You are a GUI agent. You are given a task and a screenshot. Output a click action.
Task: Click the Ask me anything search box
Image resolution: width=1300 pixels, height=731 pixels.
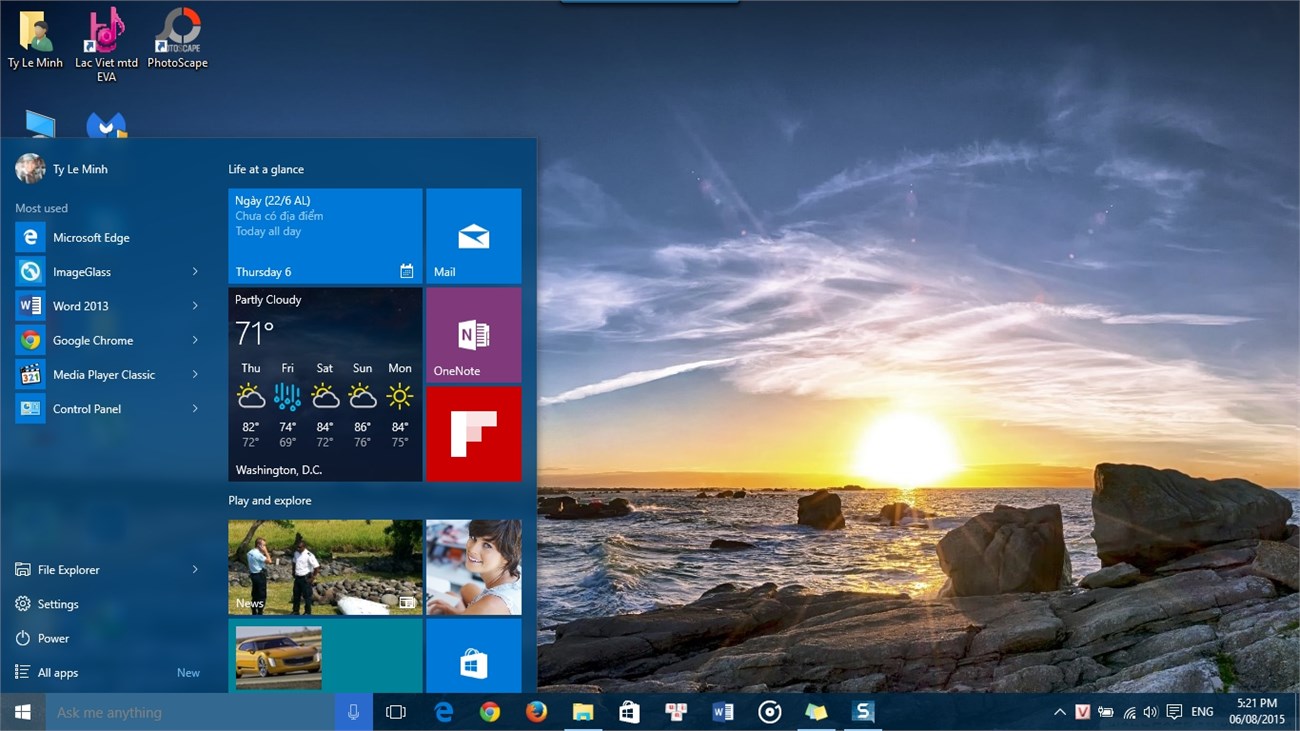(190, 712)
